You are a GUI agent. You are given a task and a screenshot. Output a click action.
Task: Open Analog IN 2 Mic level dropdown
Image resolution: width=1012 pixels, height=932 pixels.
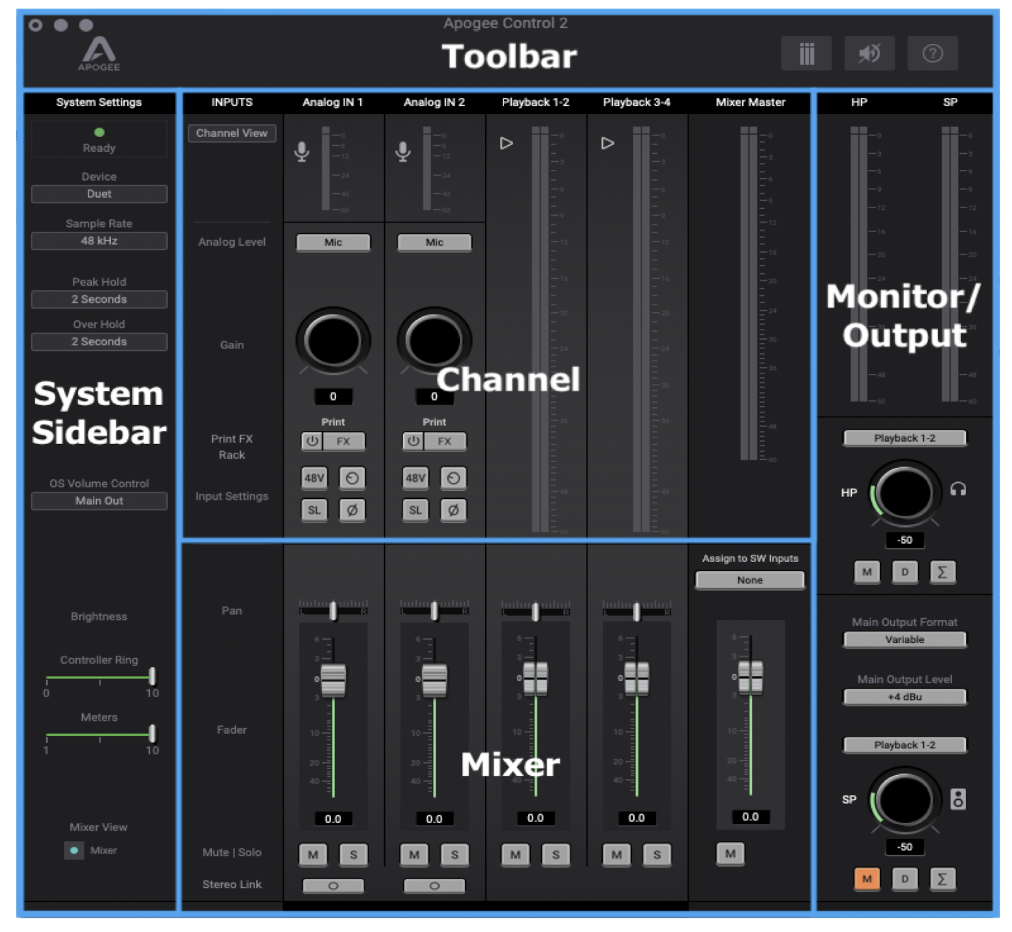[x=434, y=243]
